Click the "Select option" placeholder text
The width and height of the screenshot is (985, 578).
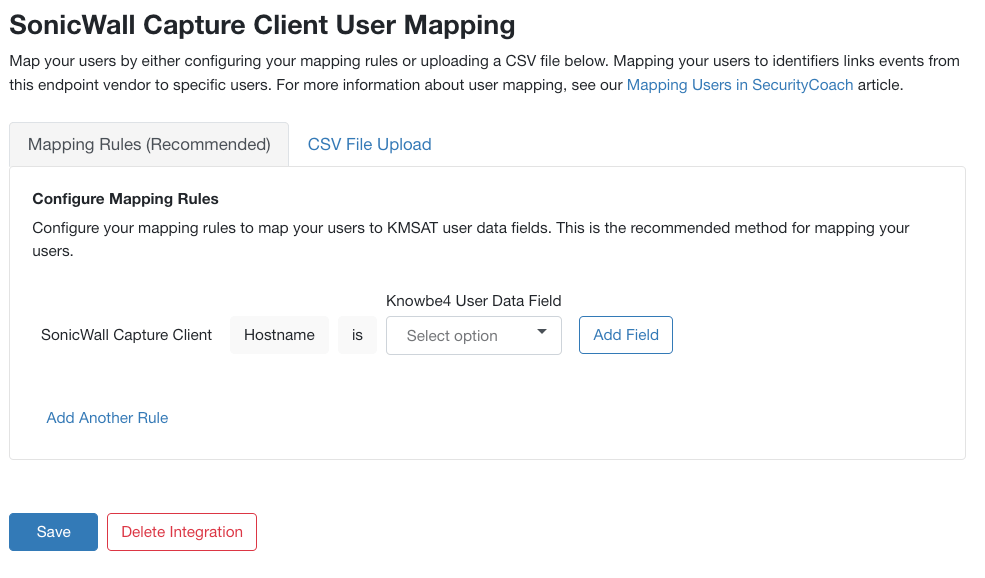tap(452, 336)
